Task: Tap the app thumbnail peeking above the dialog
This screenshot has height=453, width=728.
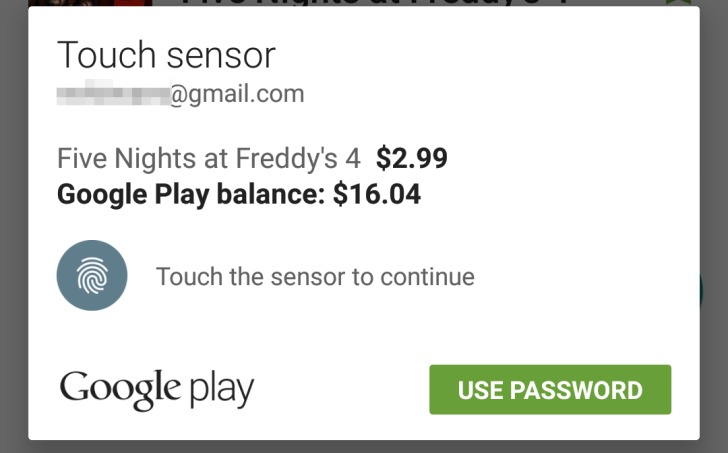Action: coord(90,3)
